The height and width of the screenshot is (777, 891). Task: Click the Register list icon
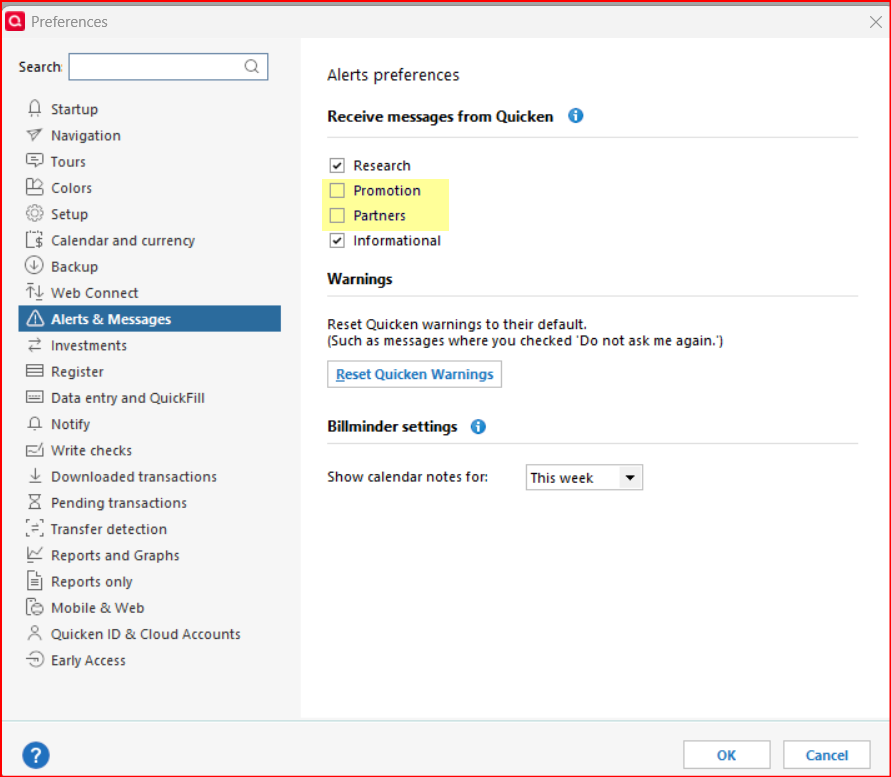(35, 371)
